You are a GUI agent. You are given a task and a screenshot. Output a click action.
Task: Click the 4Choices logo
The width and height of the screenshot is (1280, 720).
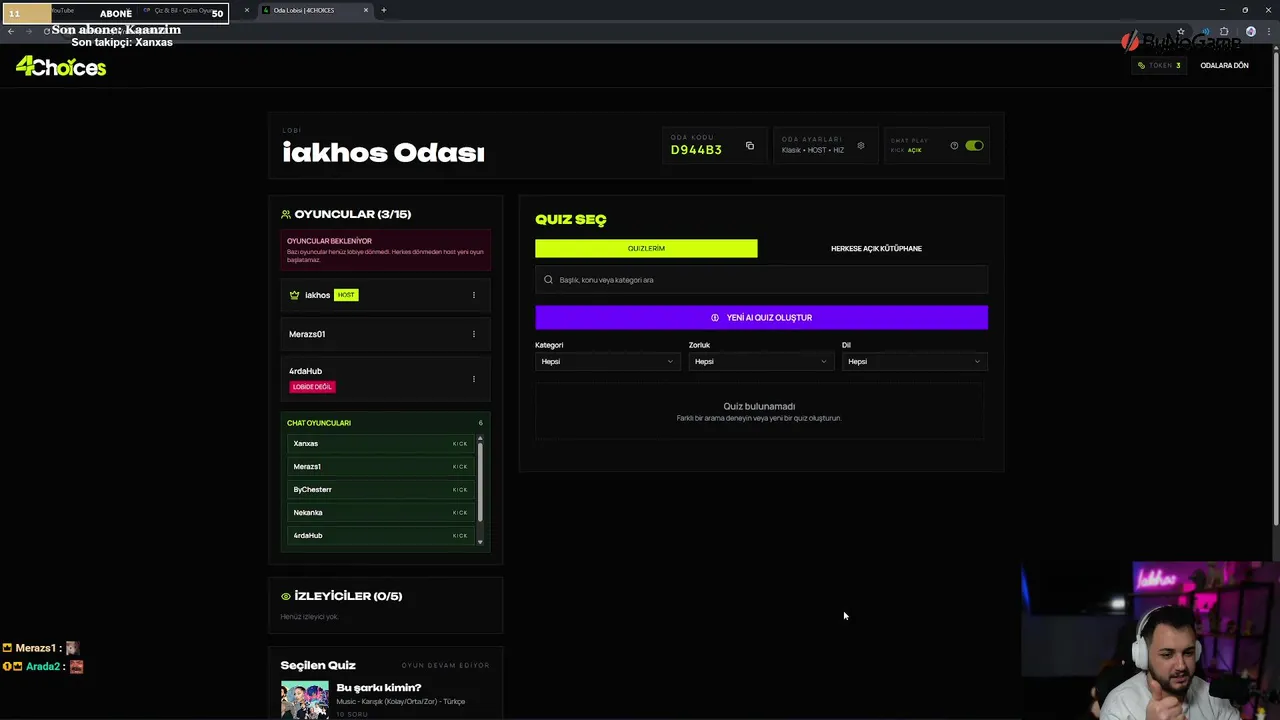[x=61, y=67]
